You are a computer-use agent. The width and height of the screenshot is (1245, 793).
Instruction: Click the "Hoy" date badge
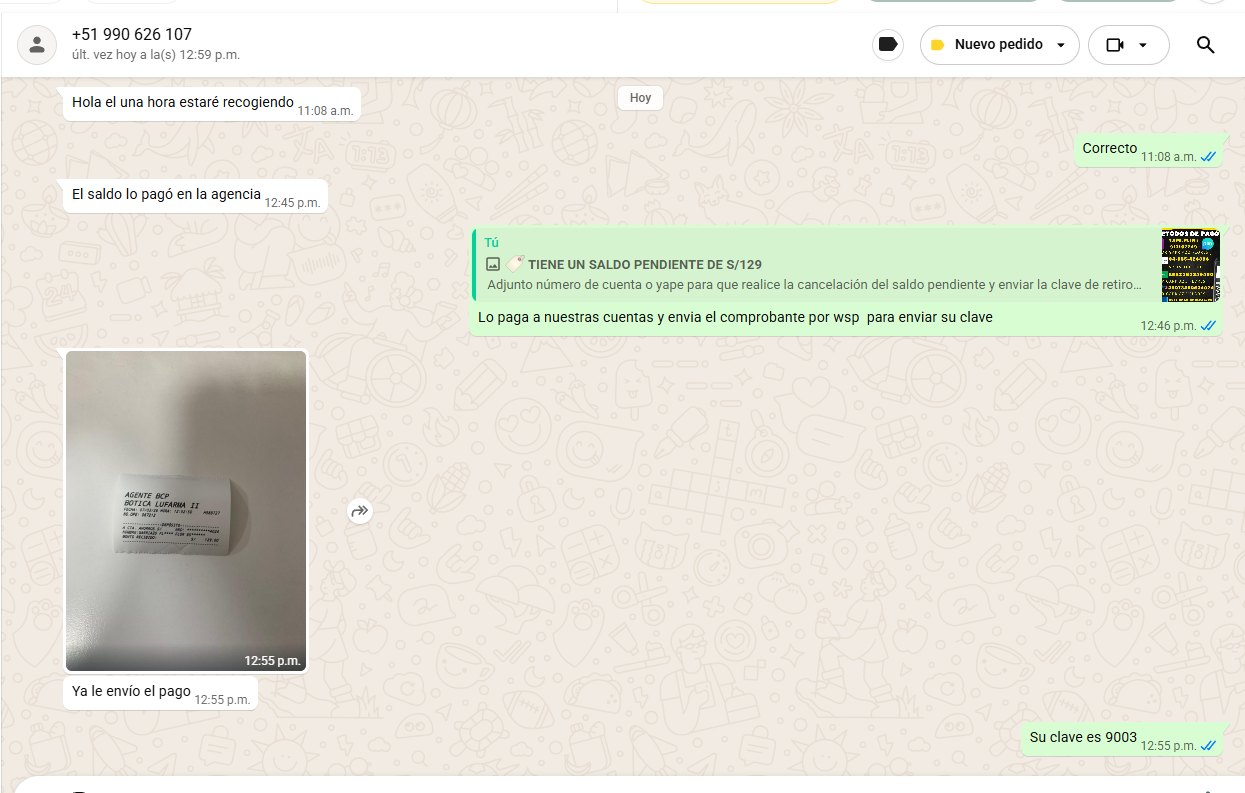640,98
